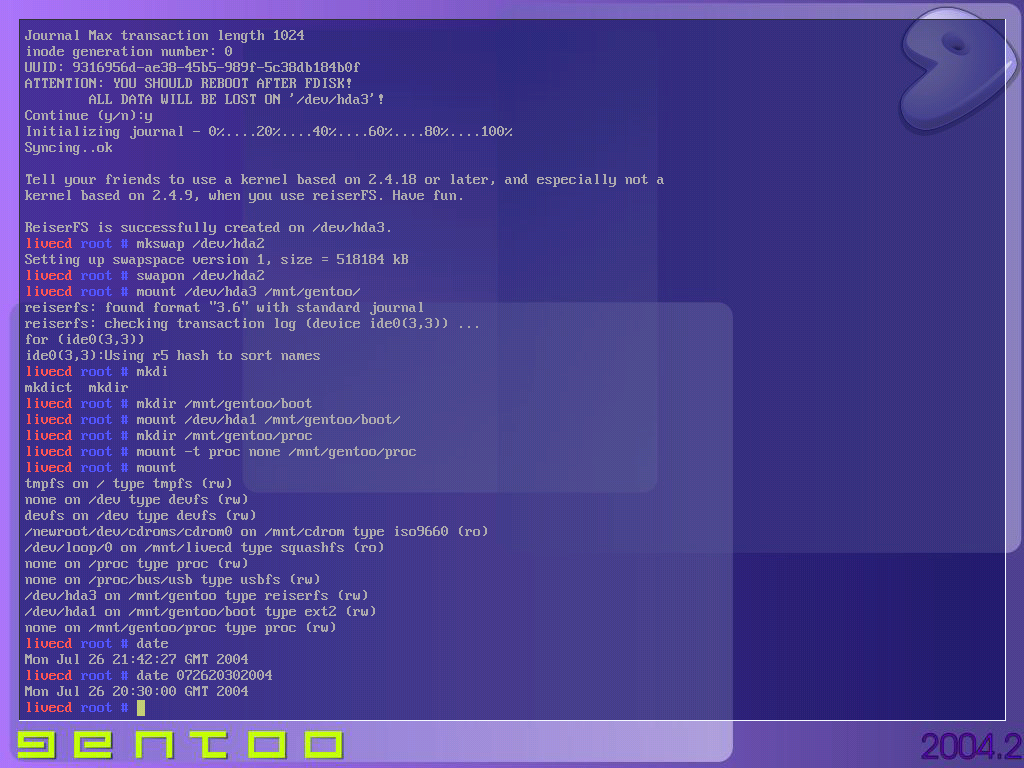Image resolution: width=1024 pixels, height=768 pixels.
Task: Click the 'mkdict' completion suggestion
Action: coord(48,388)
